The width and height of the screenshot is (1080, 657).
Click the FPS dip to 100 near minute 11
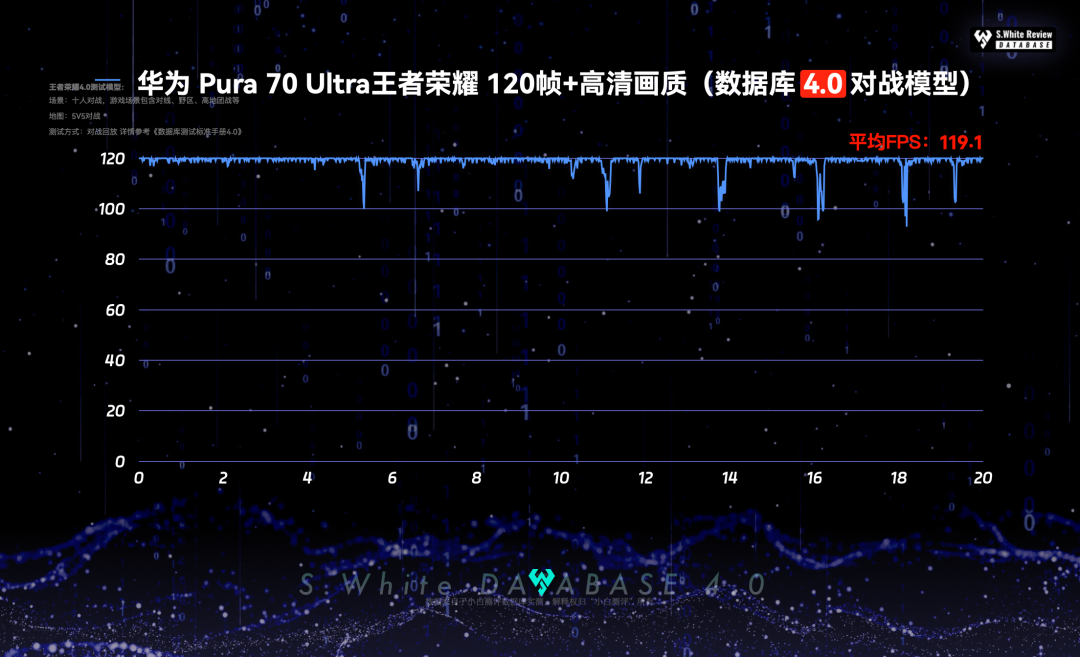tap(607, 186)
